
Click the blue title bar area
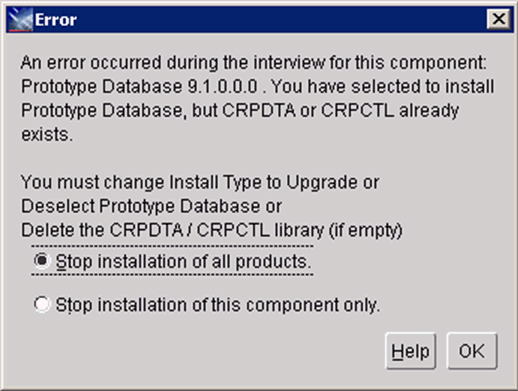click(x=280, y=20)
